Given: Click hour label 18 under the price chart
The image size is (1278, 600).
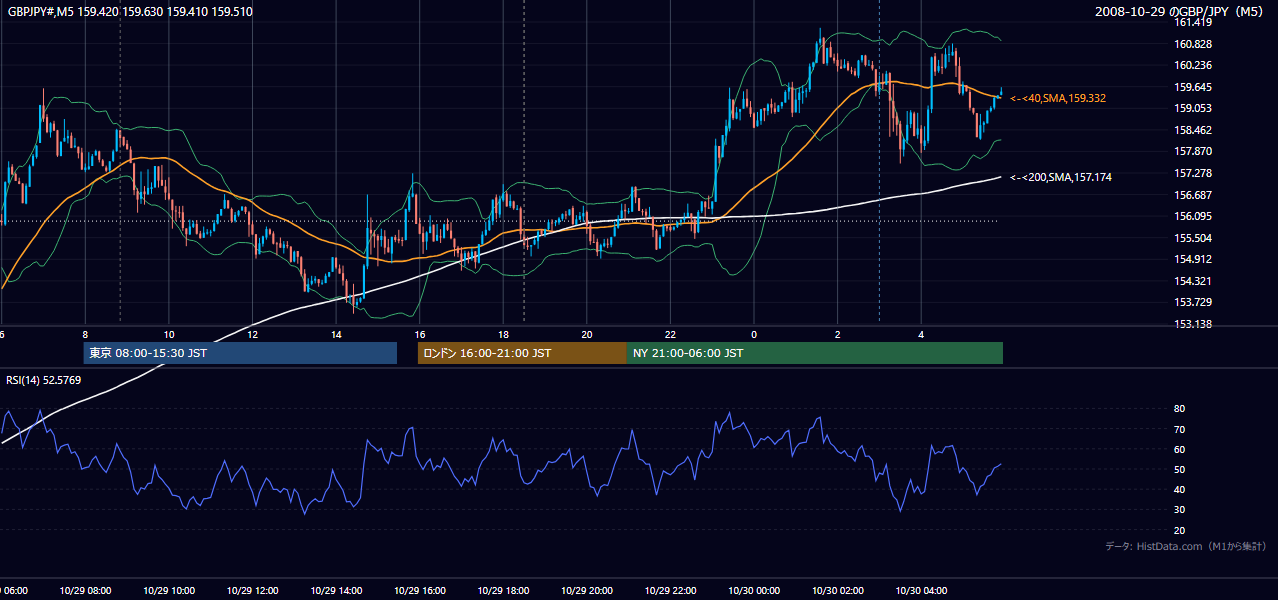Looking at the screenshot, I should [x=503, y=334].
